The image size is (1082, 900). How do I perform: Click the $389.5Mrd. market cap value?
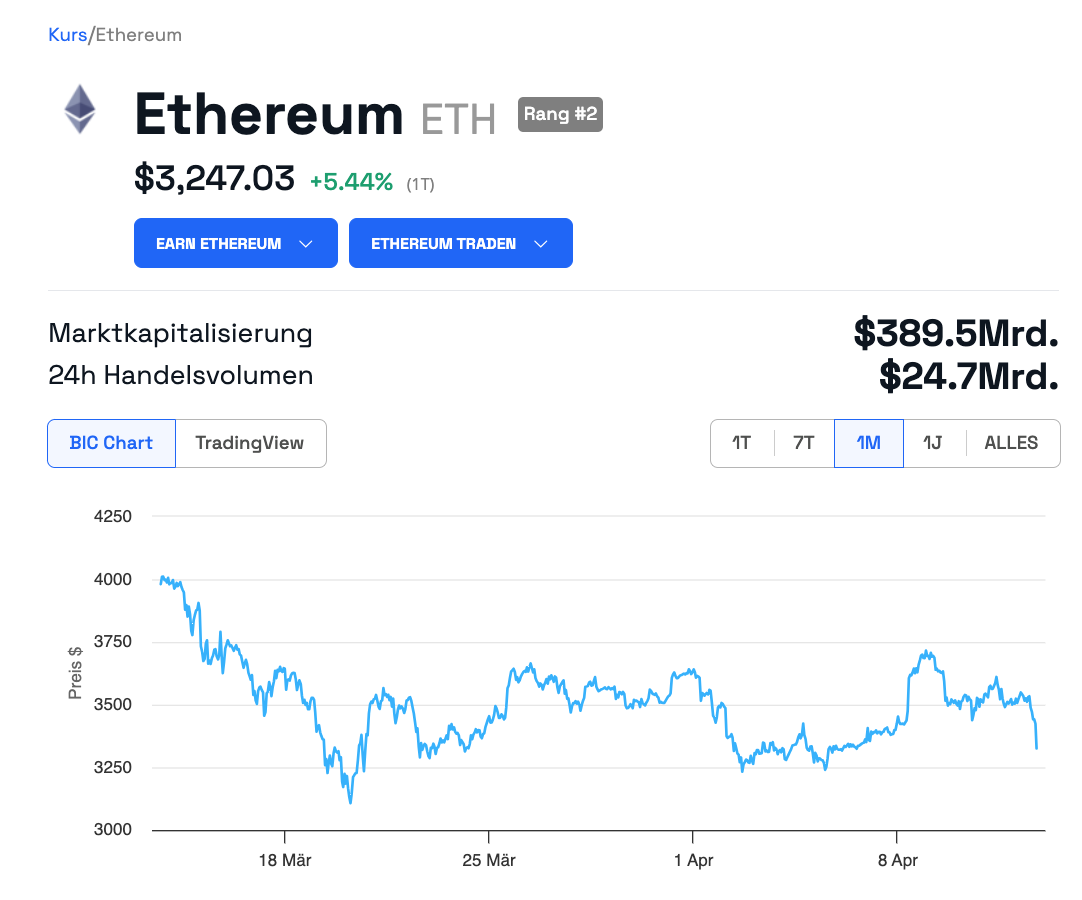point(955,333)
